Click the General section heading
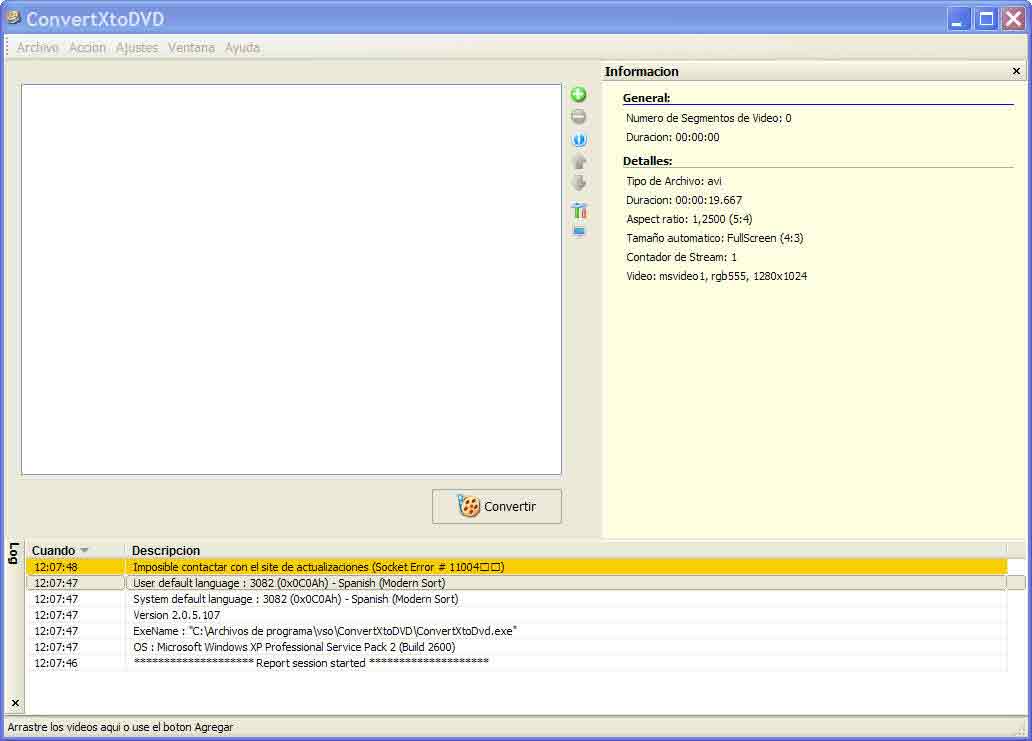 (x=646, y=98)
